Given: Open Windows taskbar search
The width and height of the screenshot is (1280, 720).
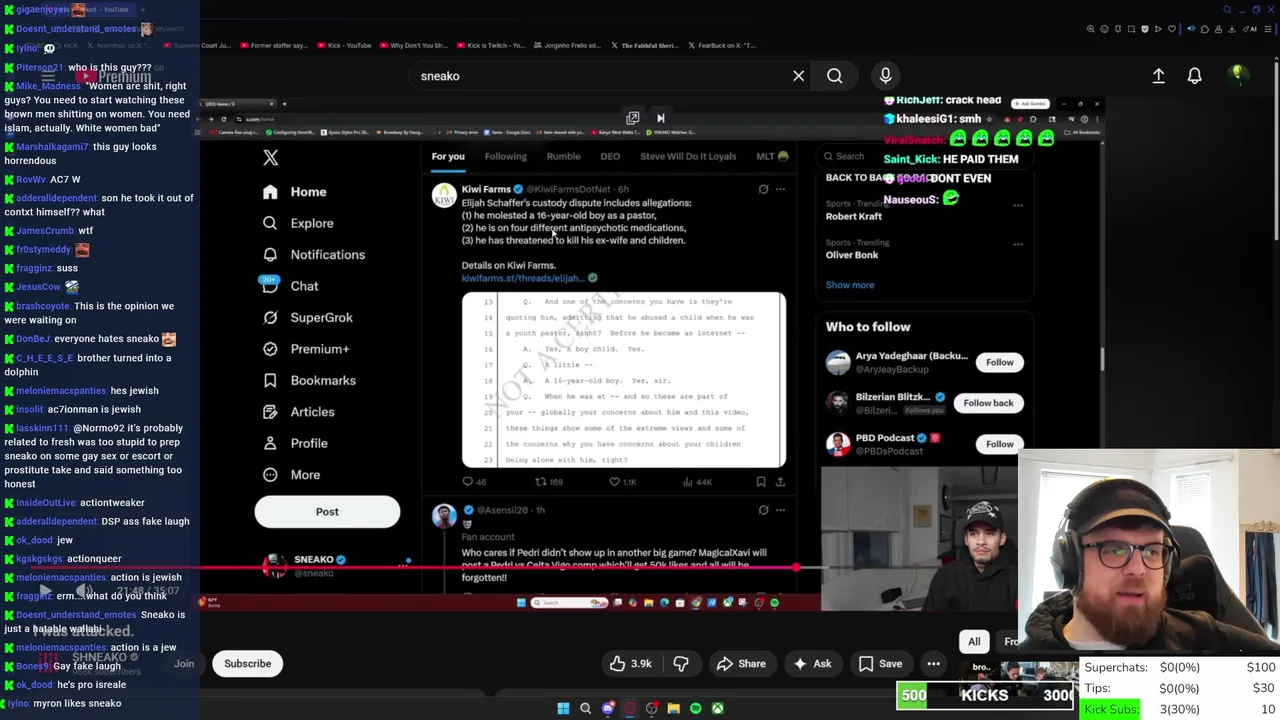Looking at the screenshot, I should [586, 708].
